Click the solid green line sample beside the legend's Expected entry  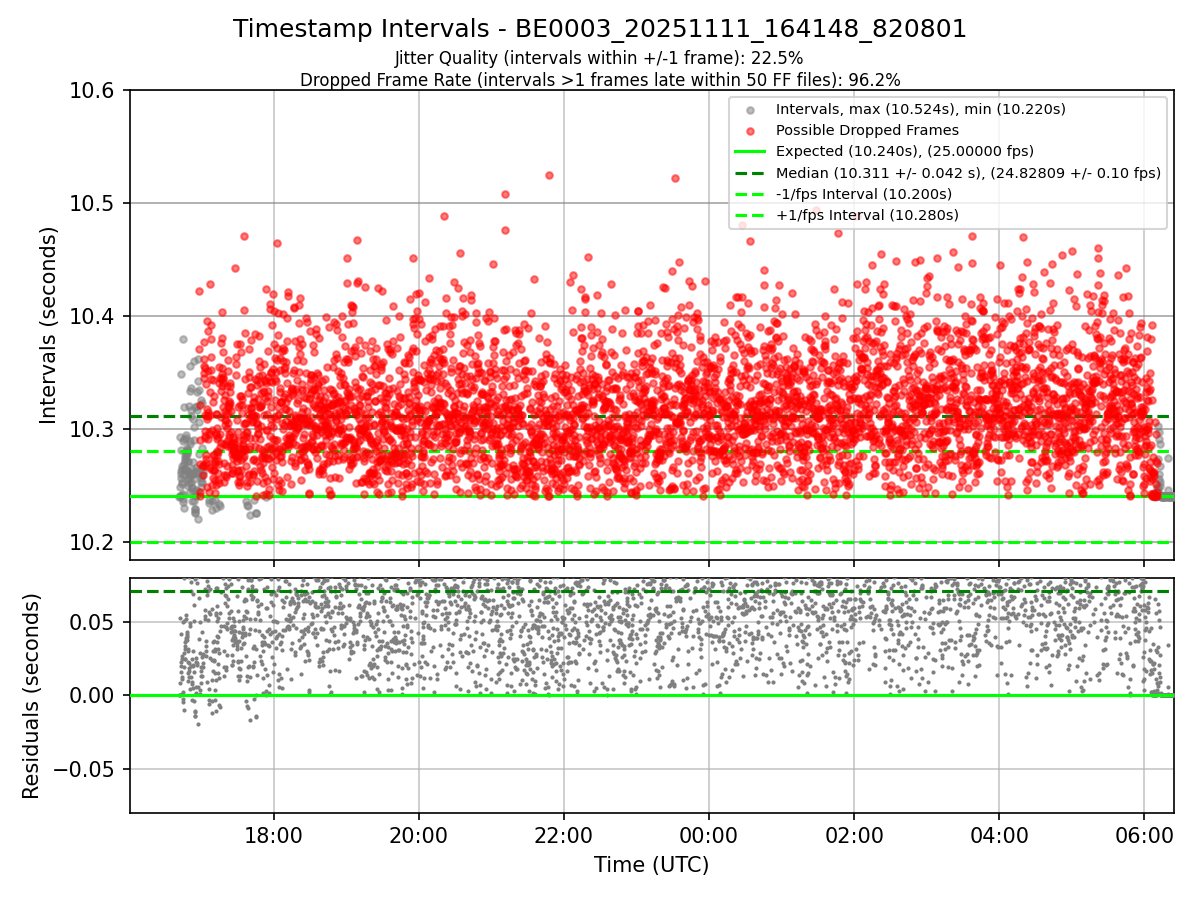(750, 151)
